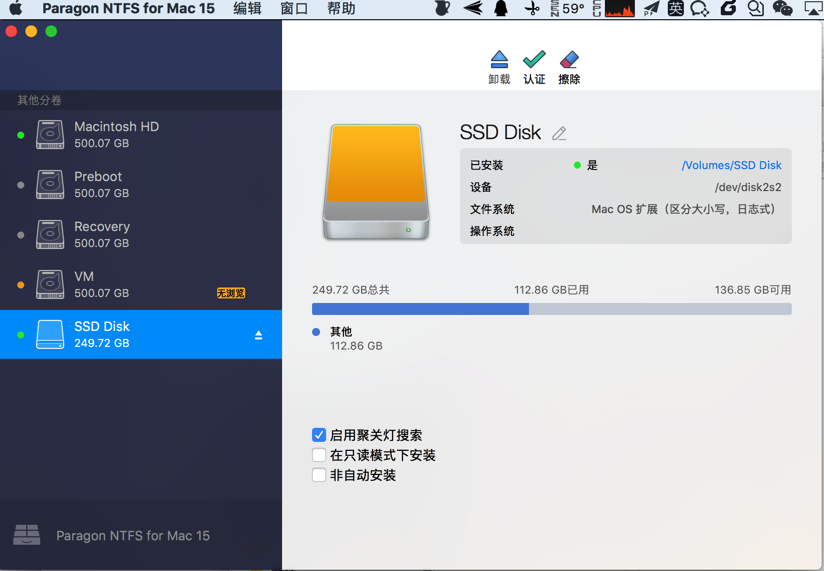The width and height of the screenshot is (824, 571).
Task: Select the Macintosh HD drive icon
Action: [50, 134]
